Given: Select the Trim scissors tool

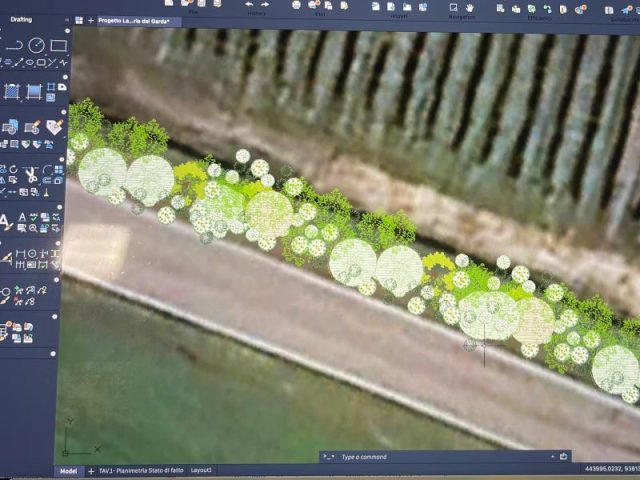Looking at the screenshot, I should tap(30, 174).
